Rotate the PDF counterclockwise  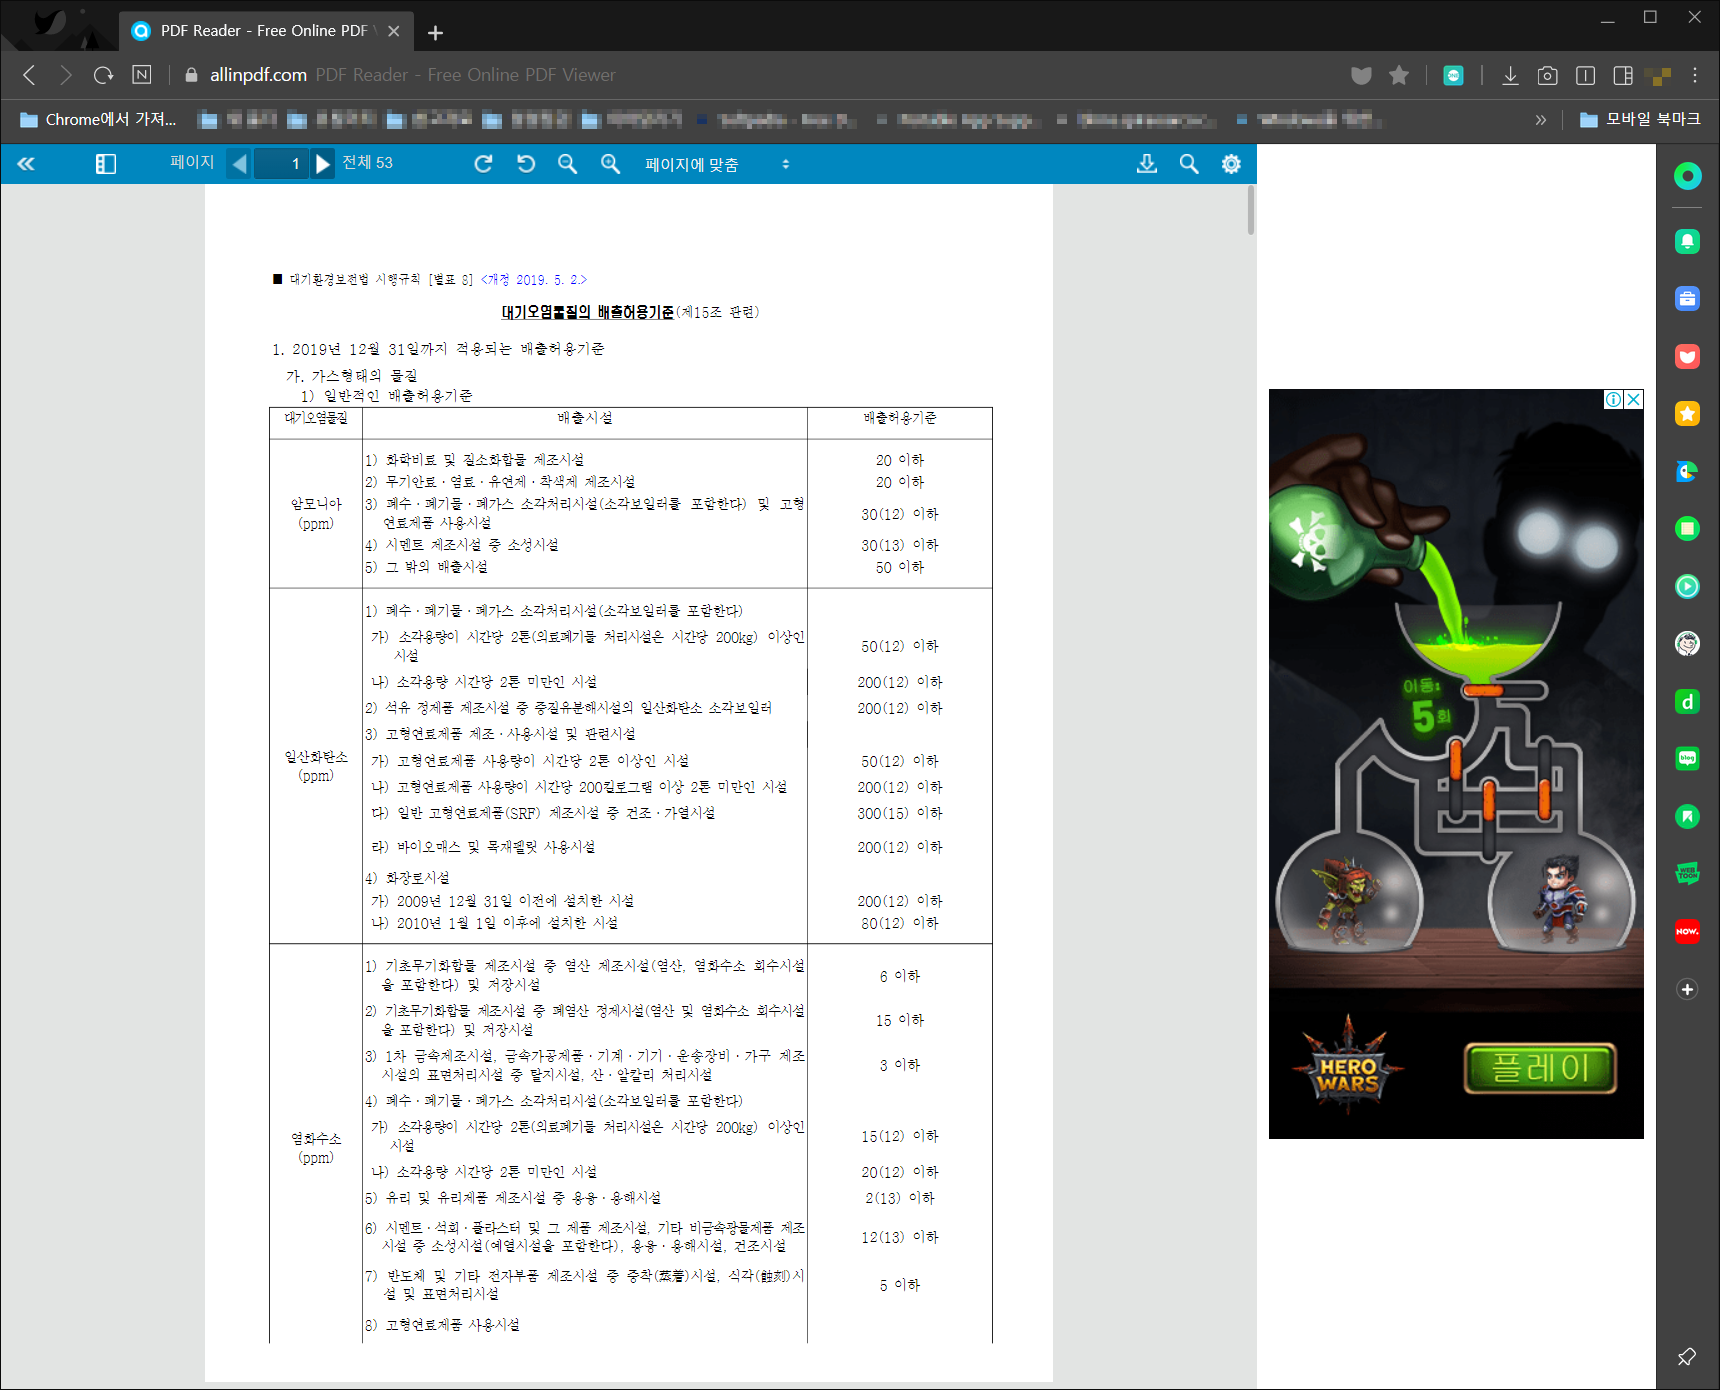pyautogui.click(x=526, y=164)
